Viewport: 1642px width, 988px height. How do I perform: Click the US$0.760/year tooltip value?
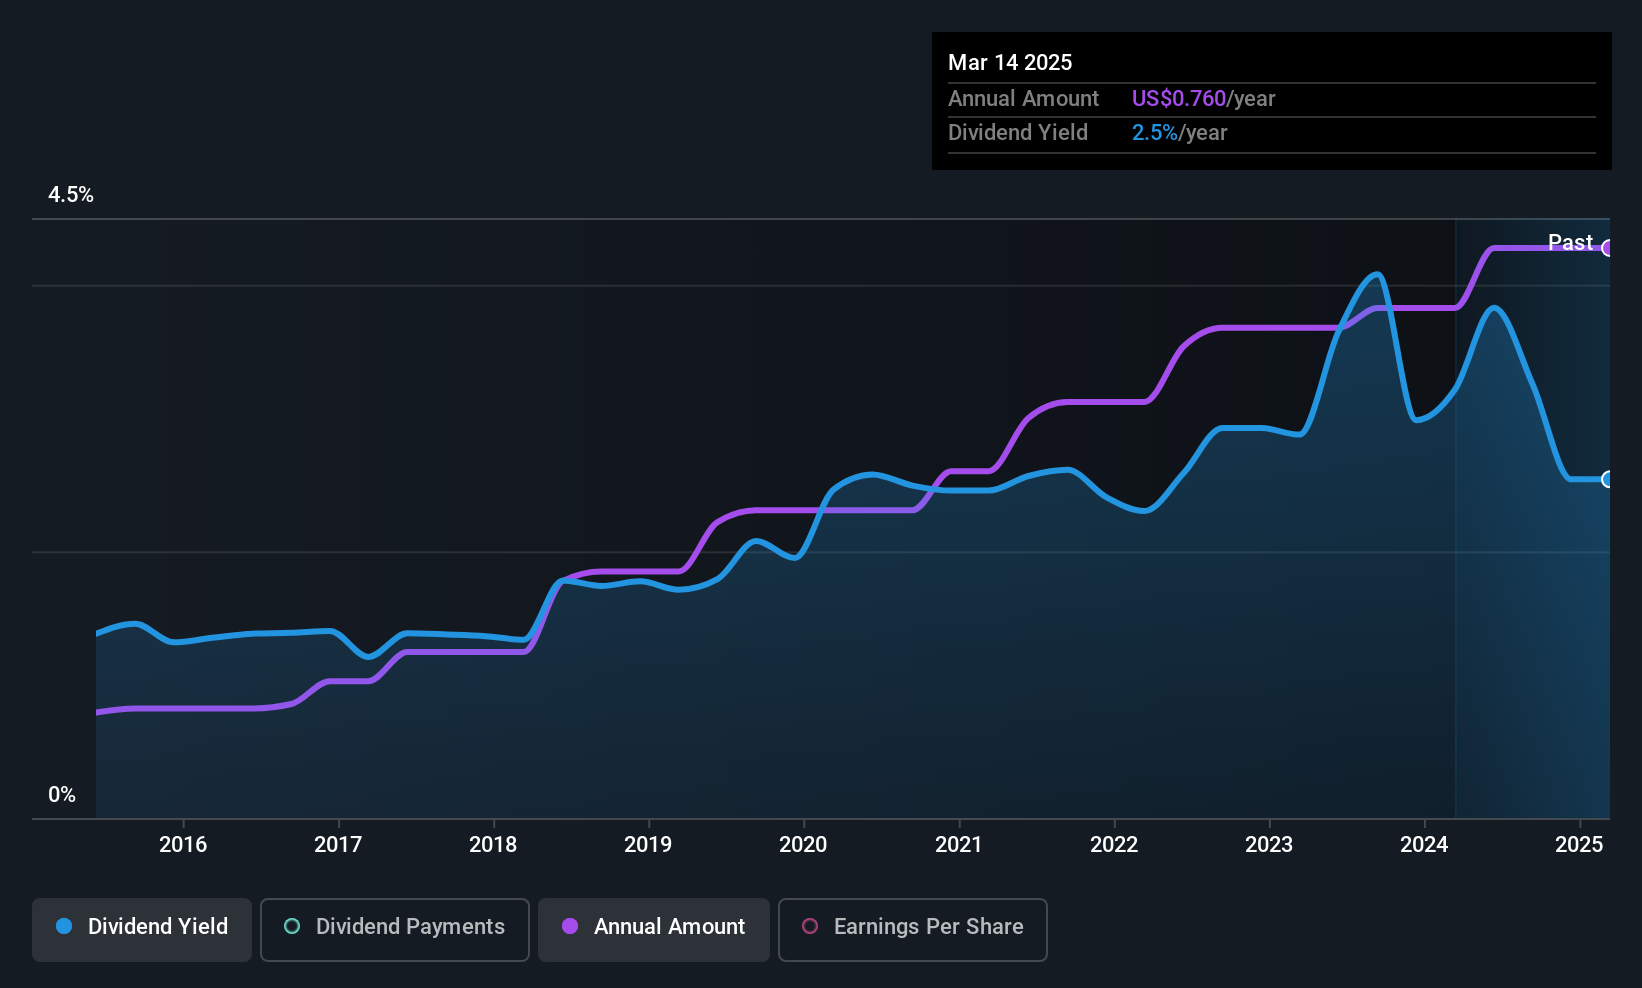[1203, 98]
